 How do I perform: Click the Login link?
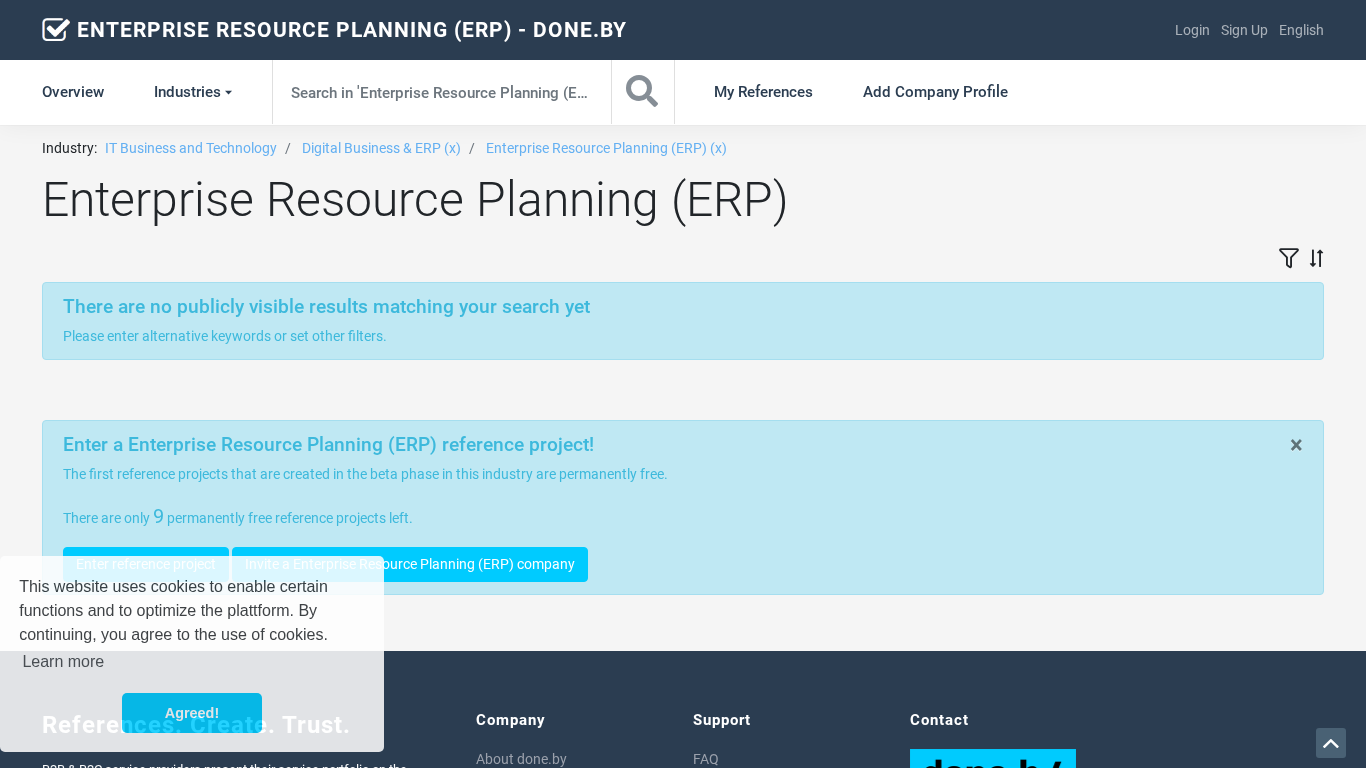[x=1192, y=30]
